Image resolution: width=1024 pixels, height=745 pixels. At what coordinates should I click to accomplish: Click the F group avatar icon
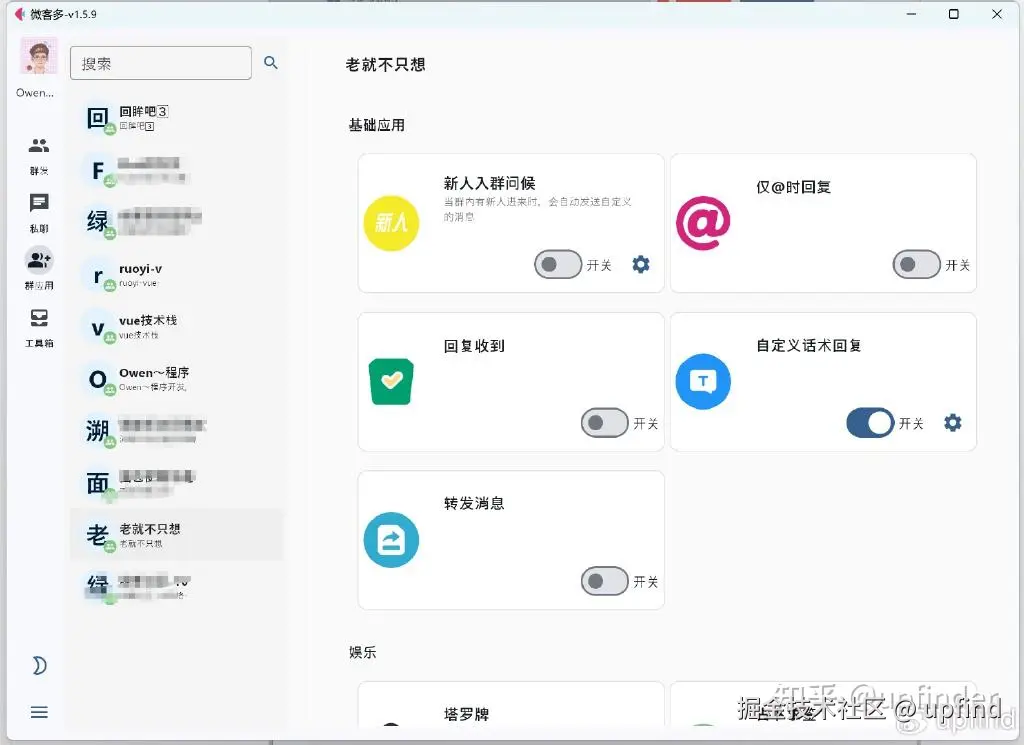coord(98,170)
